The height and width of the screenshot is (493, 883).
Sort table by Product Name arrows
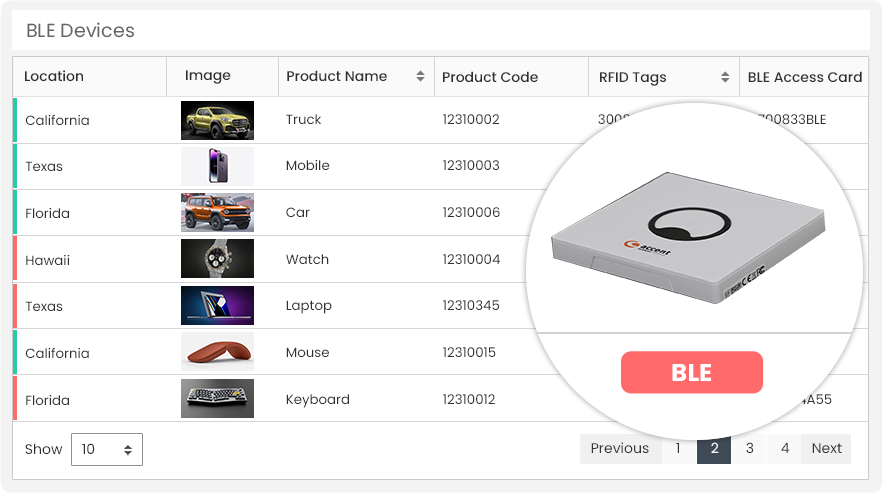419,77
